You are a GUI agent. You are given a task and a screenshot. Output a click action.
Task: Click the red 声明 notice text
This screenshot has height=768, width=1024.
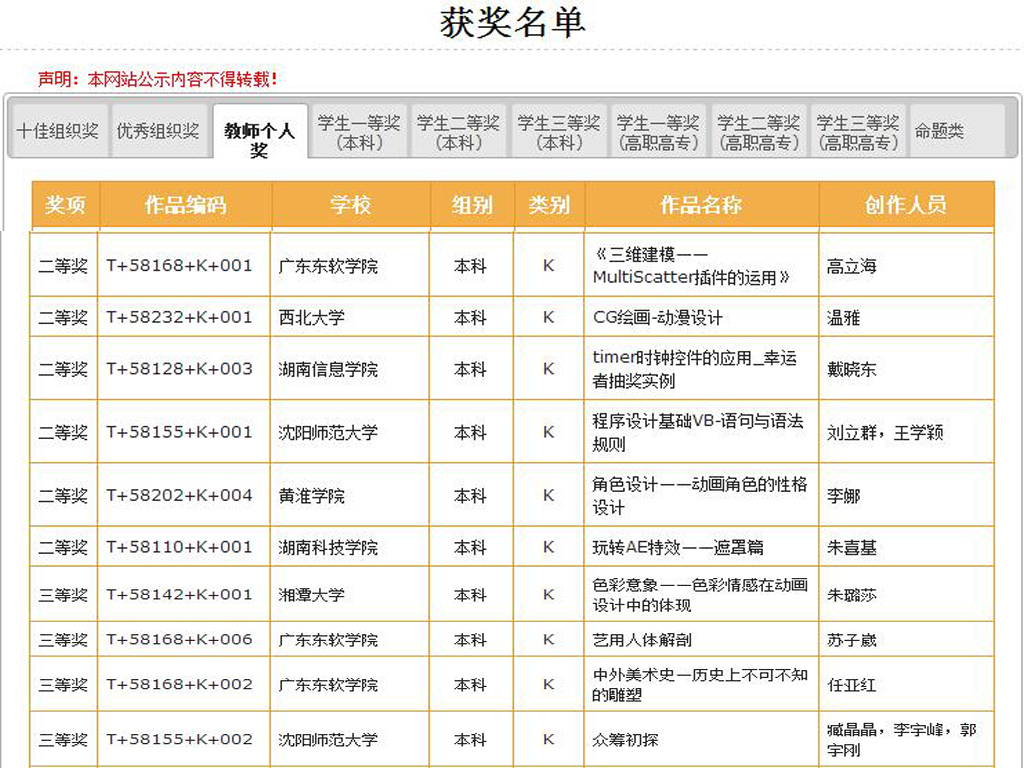[158, 79]
